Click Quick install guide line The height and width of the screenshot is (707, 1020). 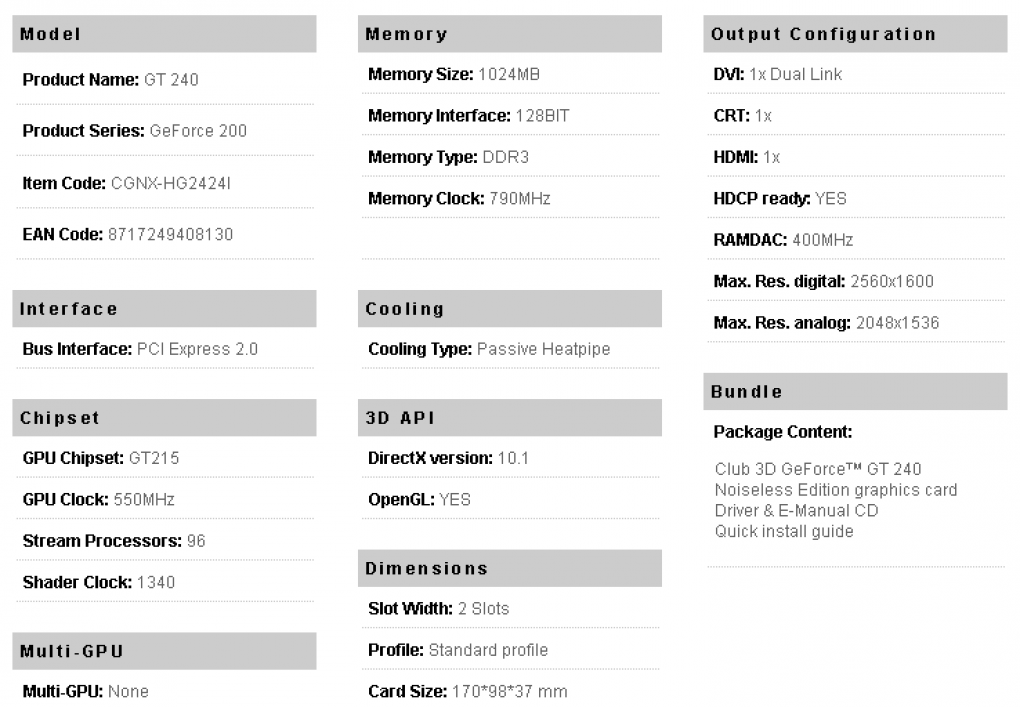point(784,531)
